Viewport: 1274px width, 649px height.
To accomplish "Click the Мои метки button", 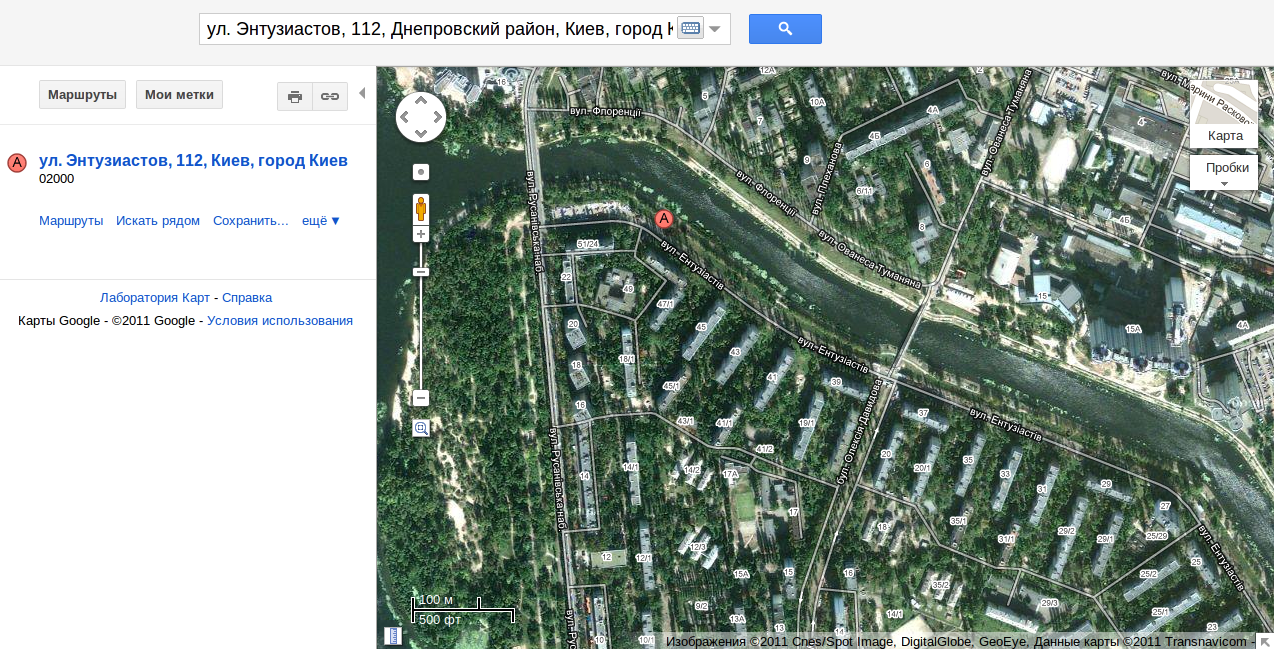I will tap(179, 95).
